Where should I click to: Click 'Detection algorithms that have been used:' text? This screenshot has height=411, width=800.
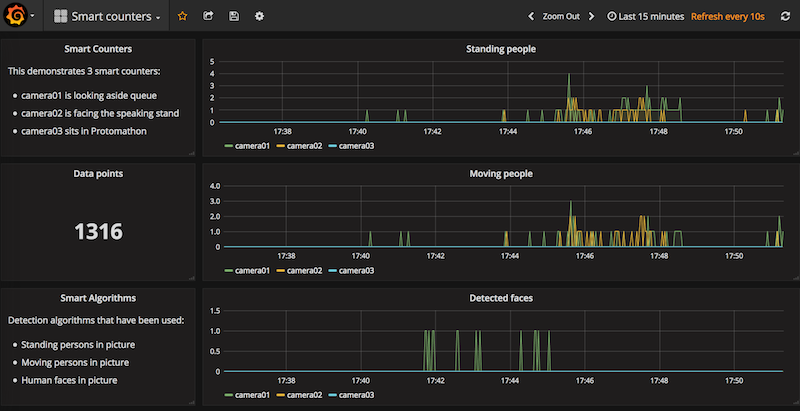(x=96, y=320)
